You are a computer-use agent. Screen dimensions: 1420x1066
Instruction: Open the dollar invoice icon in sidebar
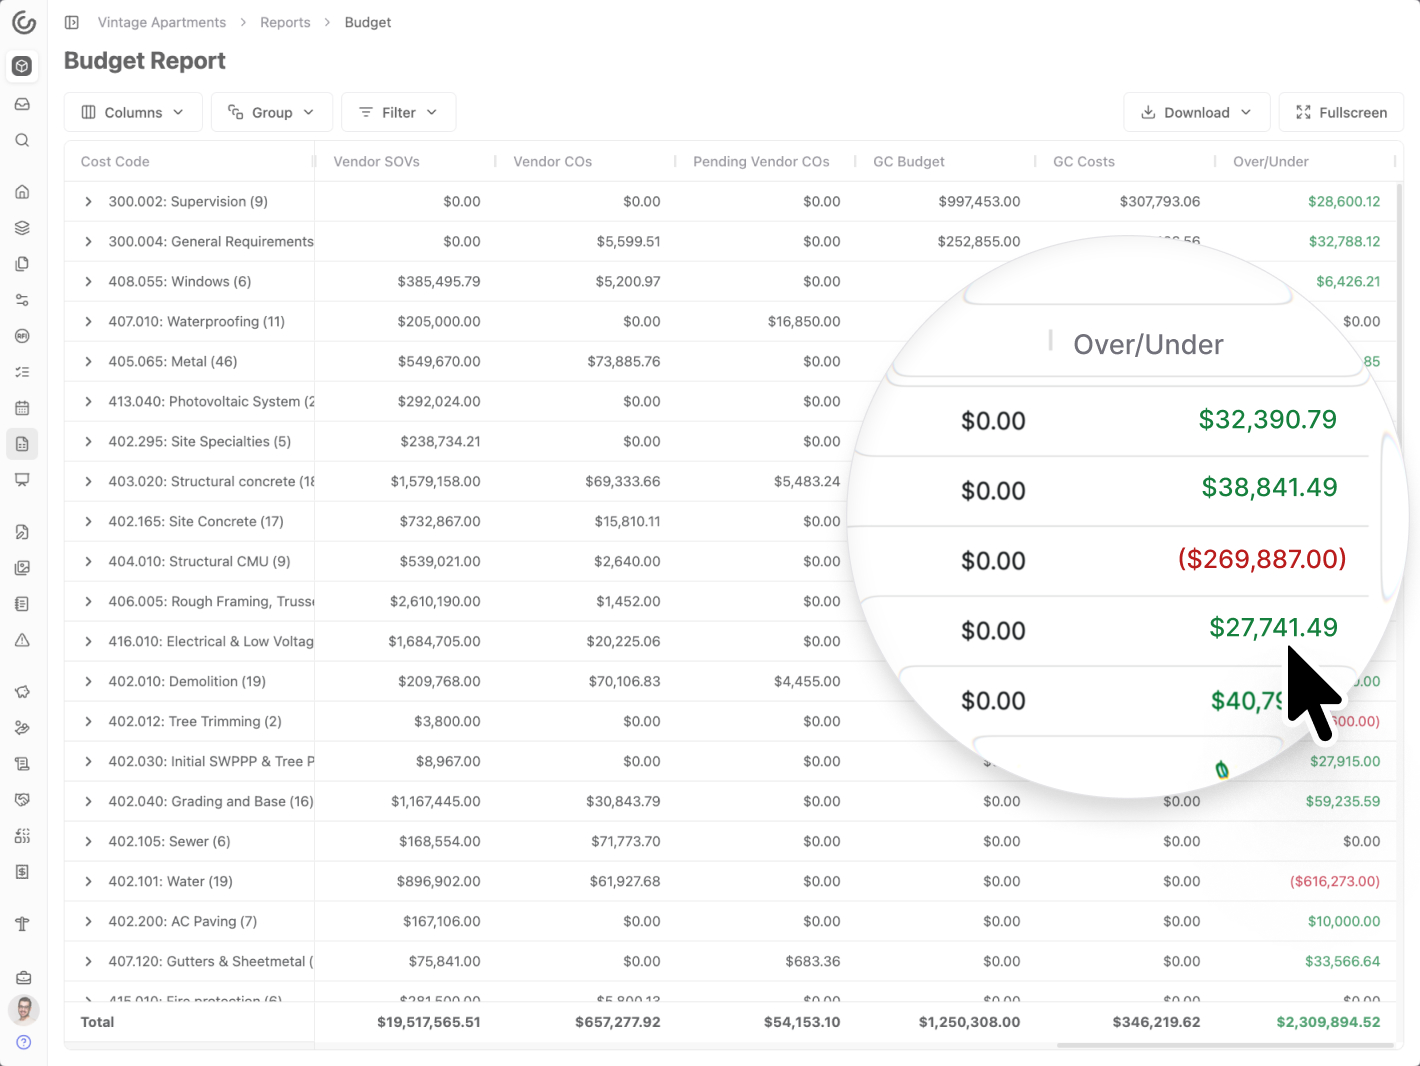click(22, 872)
